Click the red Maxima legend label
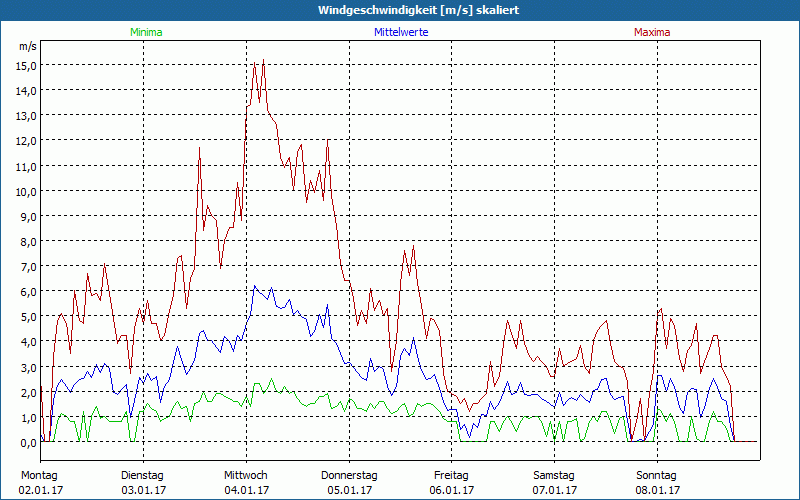Screen dimensions: 800x500 coord(652,32)
